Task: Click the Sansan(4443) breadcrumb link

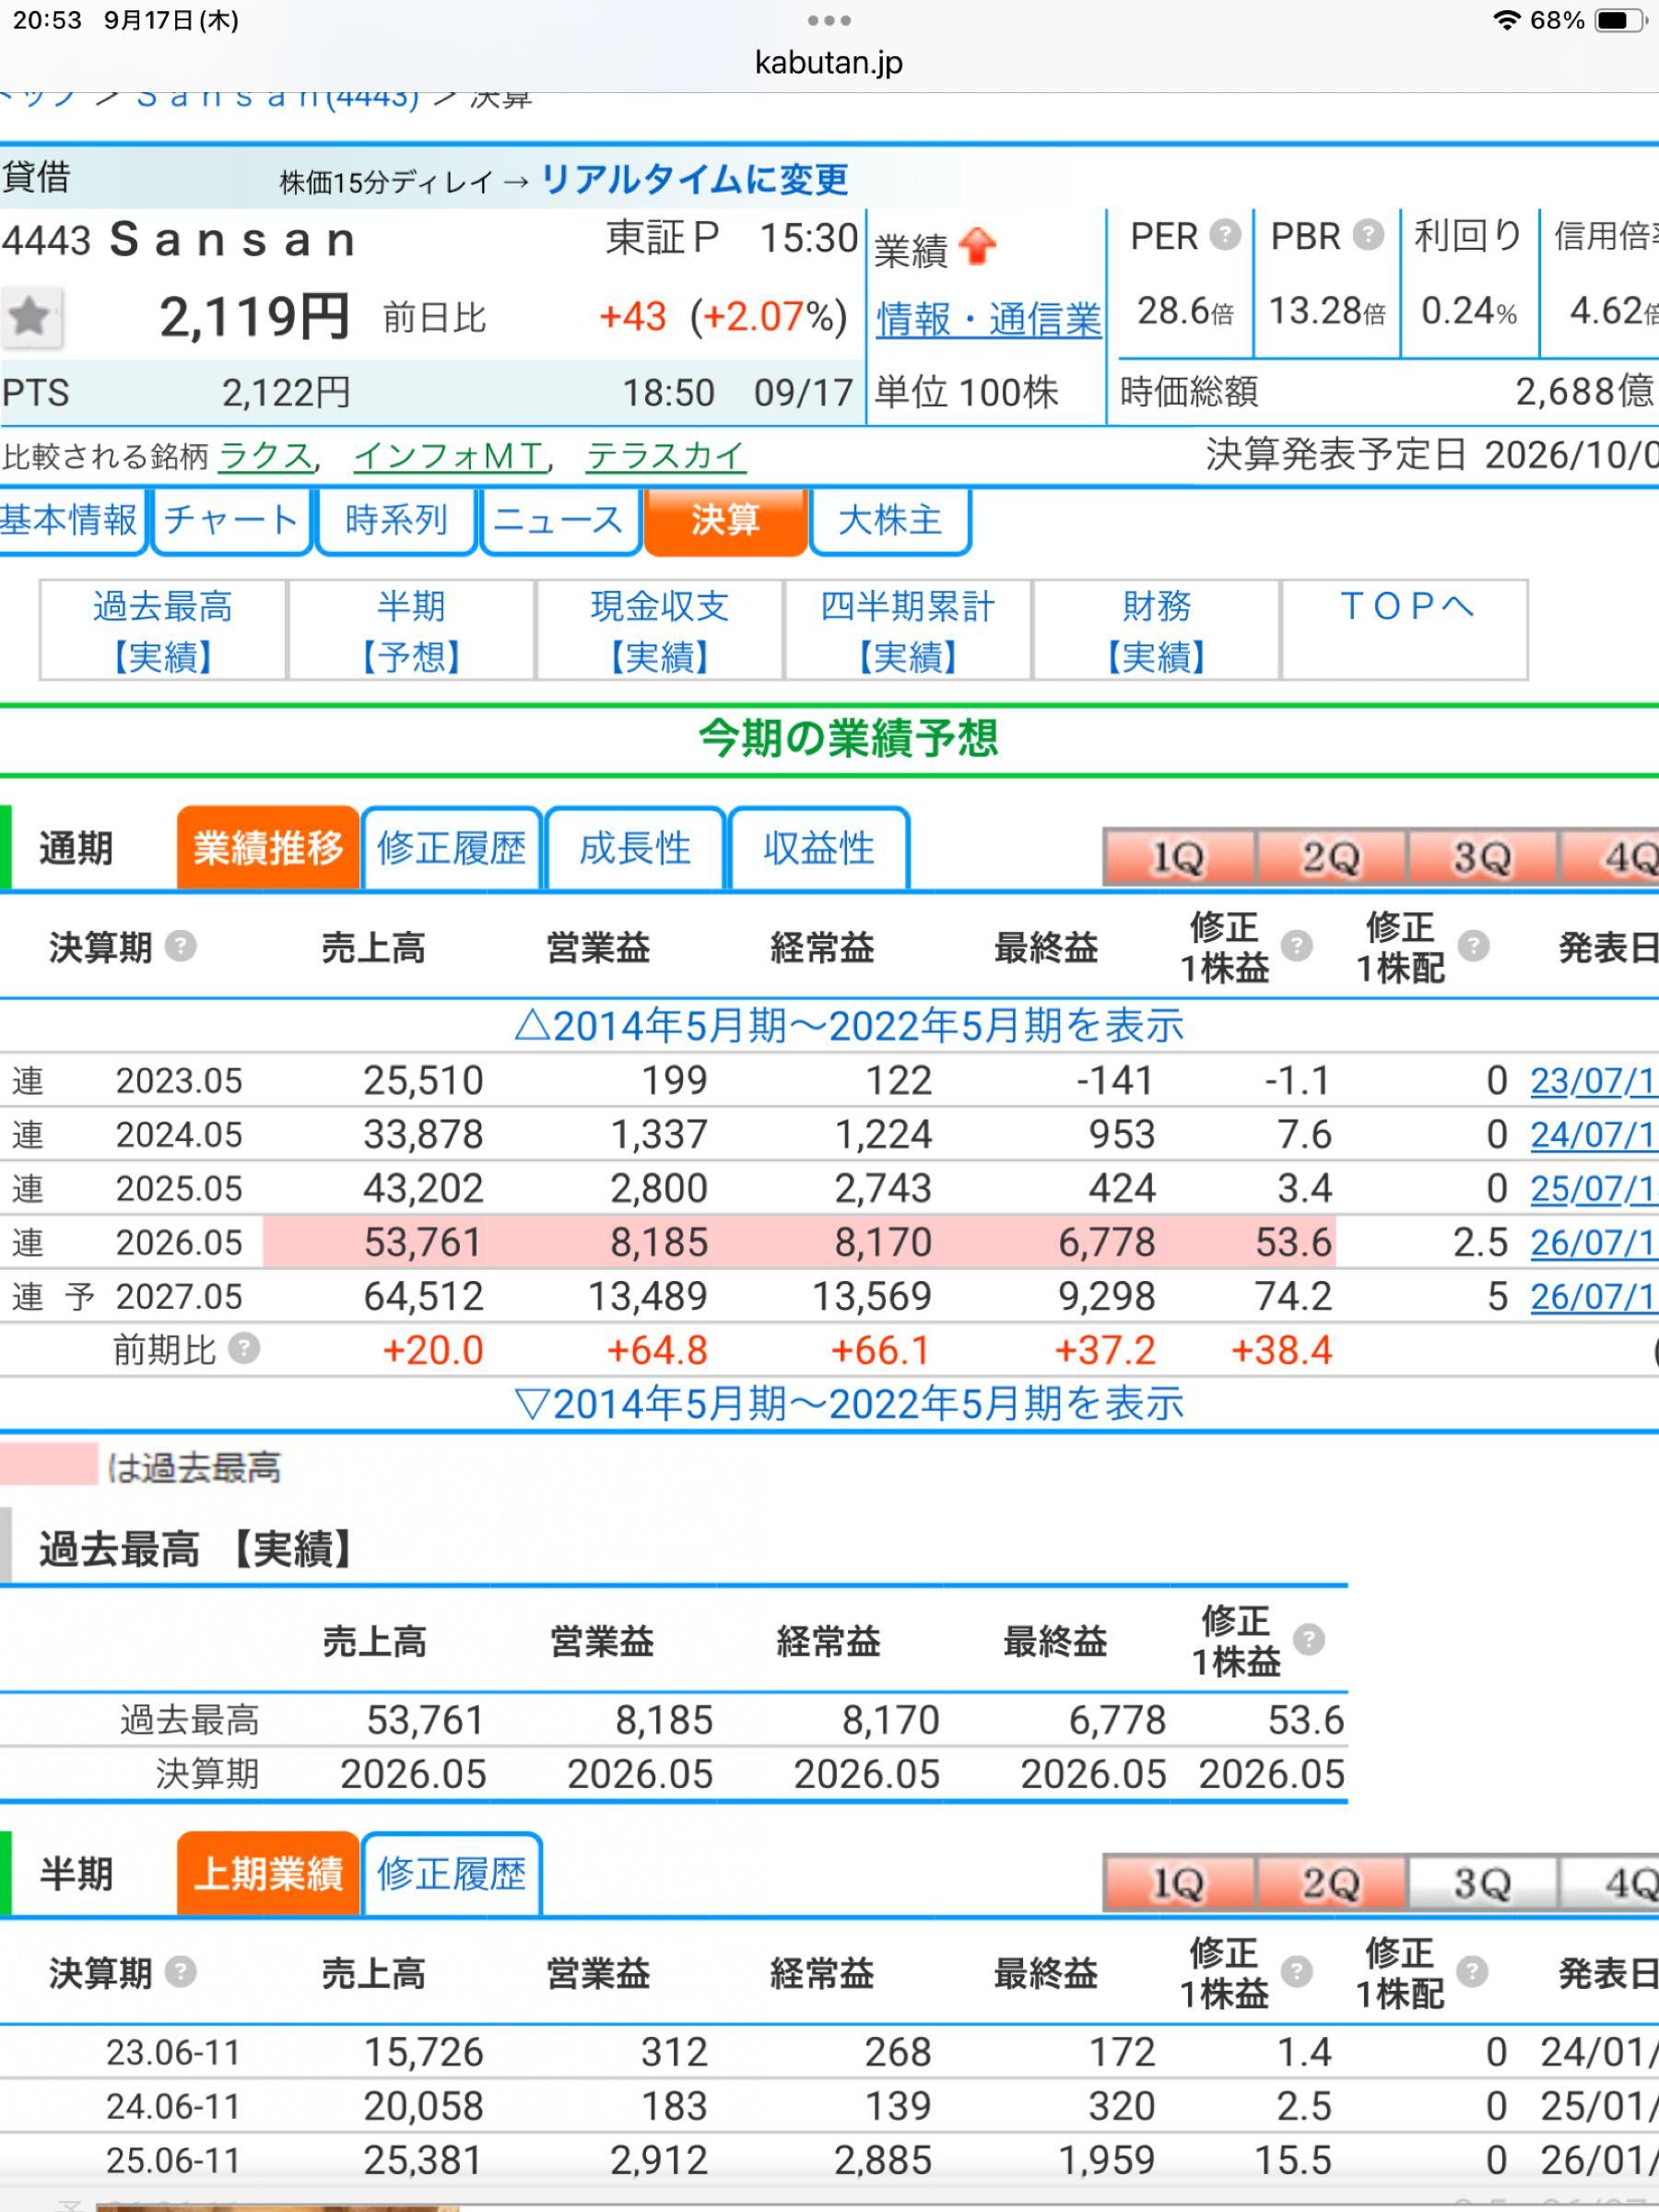Action: 277,98
